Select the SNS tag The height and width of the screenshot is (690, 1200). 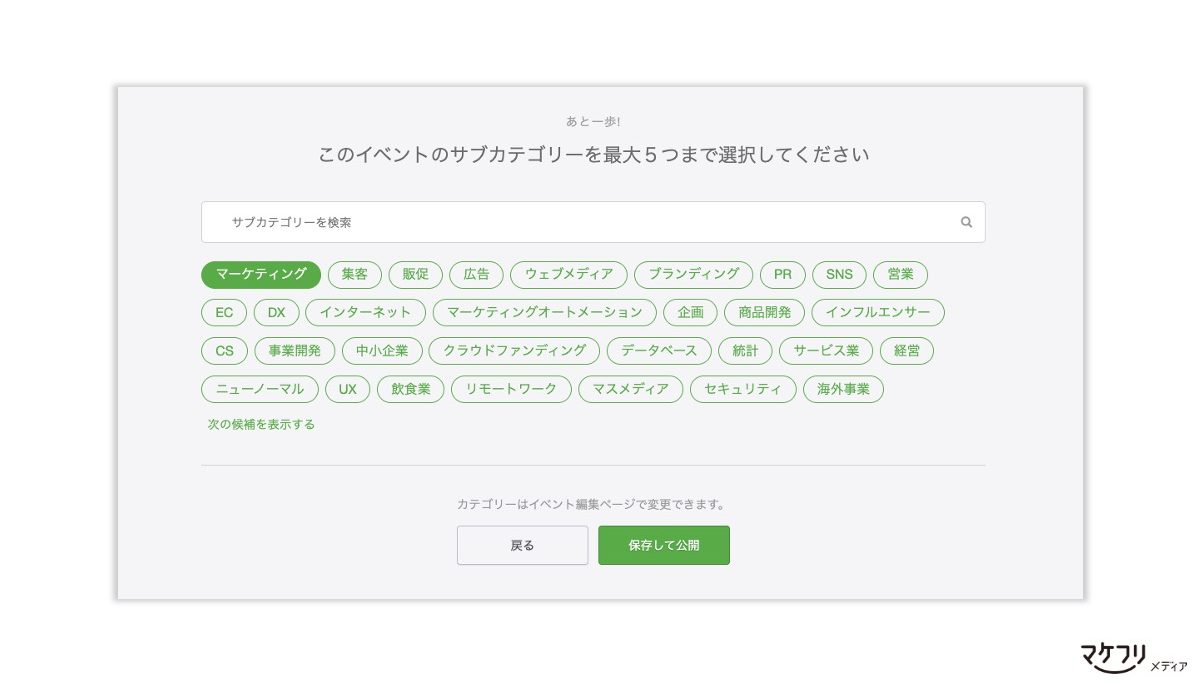[x=839, y=274]
